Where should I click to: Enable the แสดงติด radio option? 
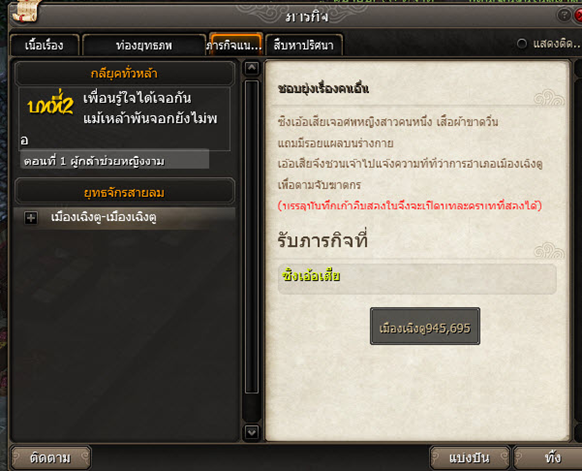coord(522,44)
